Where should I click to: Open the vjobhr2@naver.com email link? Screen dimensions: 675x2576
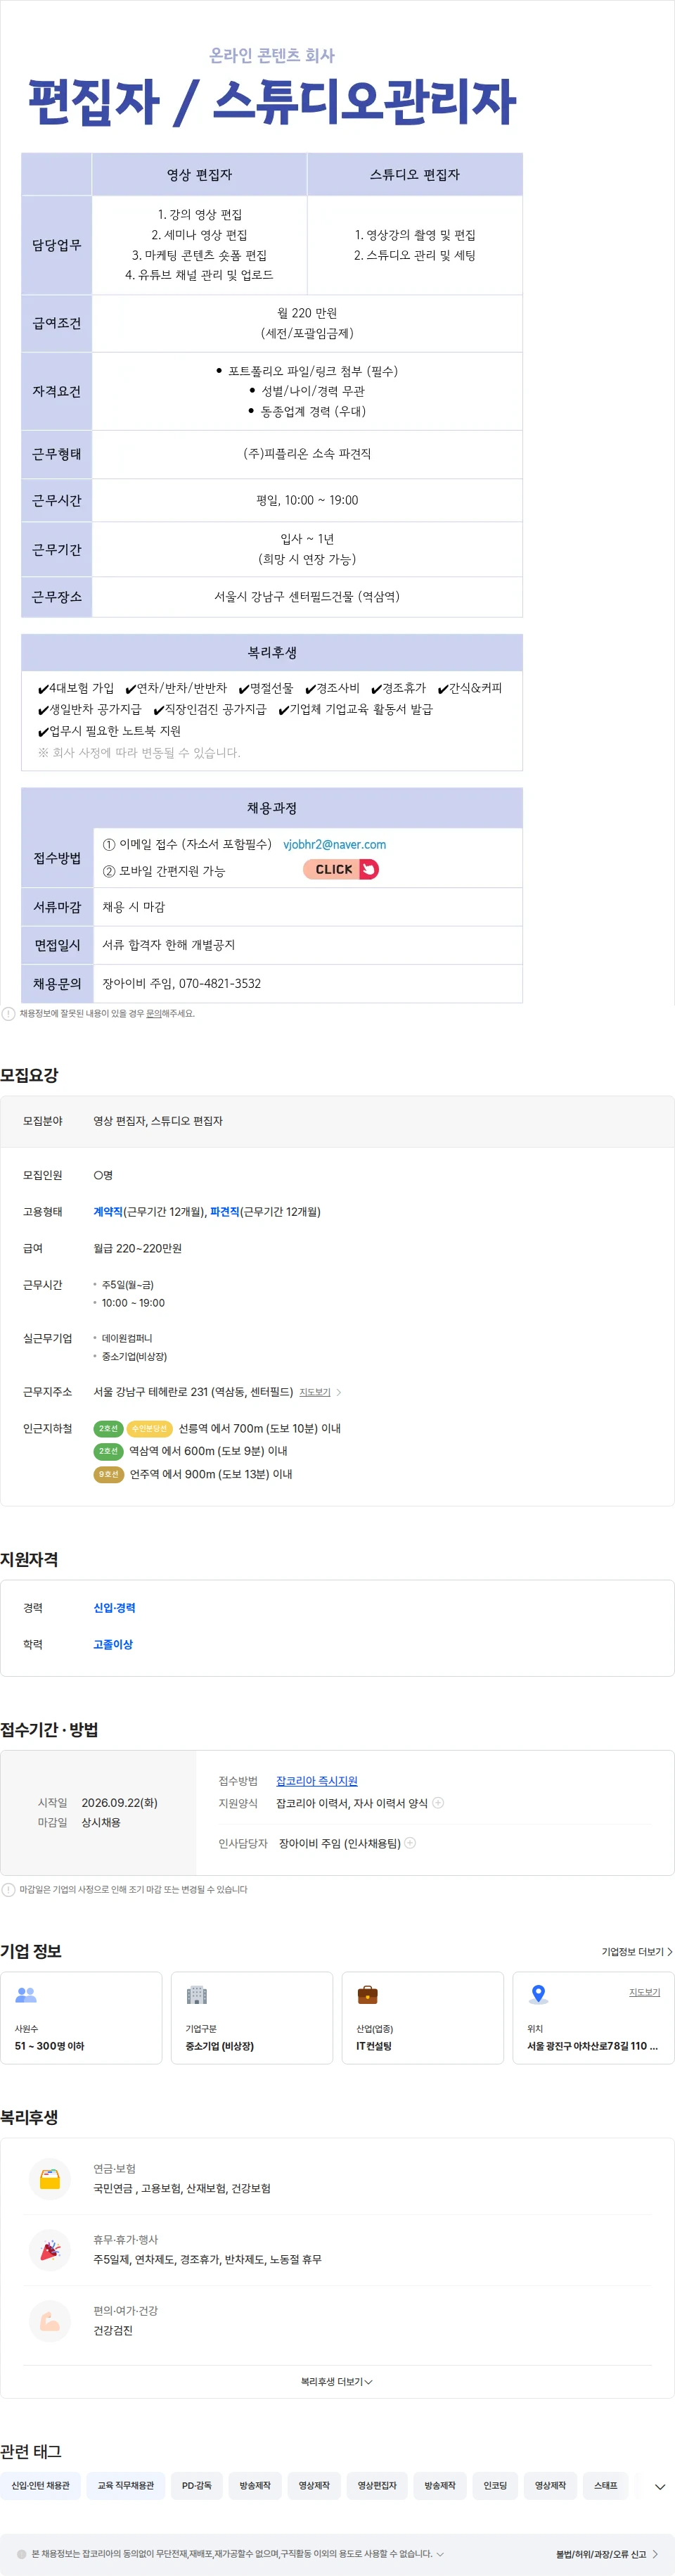pyautogui.click(x=334, y=844)
